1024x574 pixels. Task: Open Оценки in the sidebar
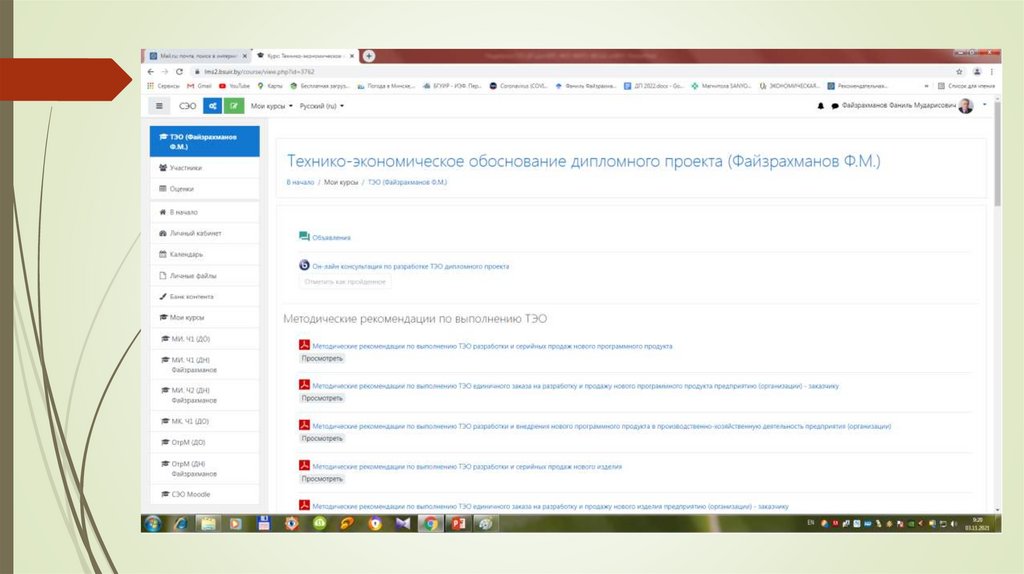click(204, 189)
